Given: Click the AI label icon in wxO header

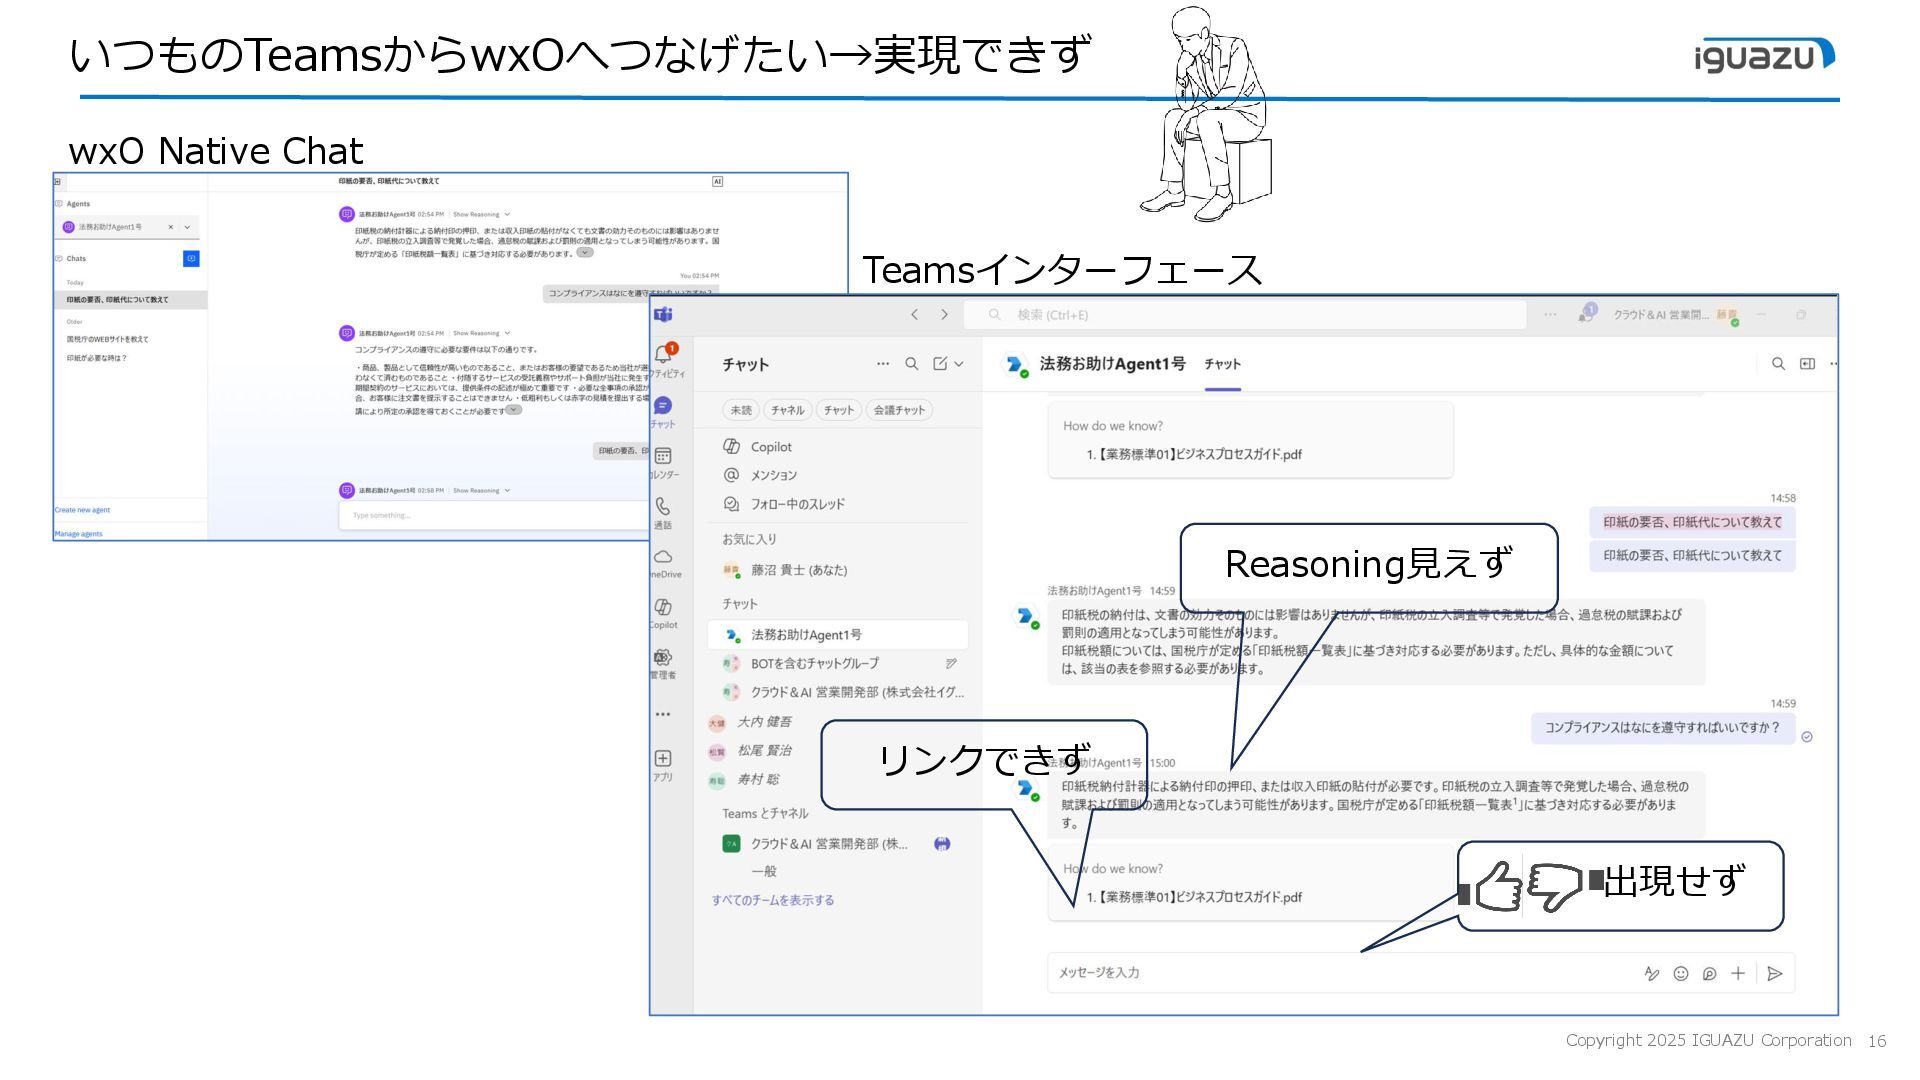Looking at the screenshot, I should click(x=717, y=181).
